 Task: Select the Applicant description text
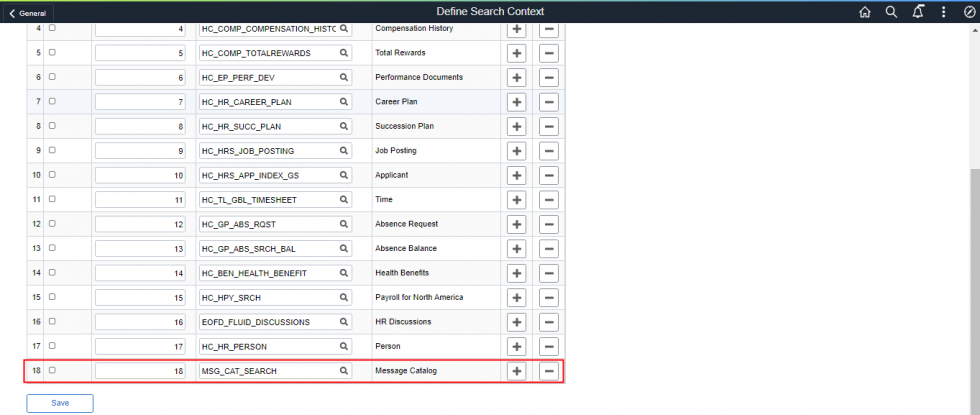coord(391,175)
